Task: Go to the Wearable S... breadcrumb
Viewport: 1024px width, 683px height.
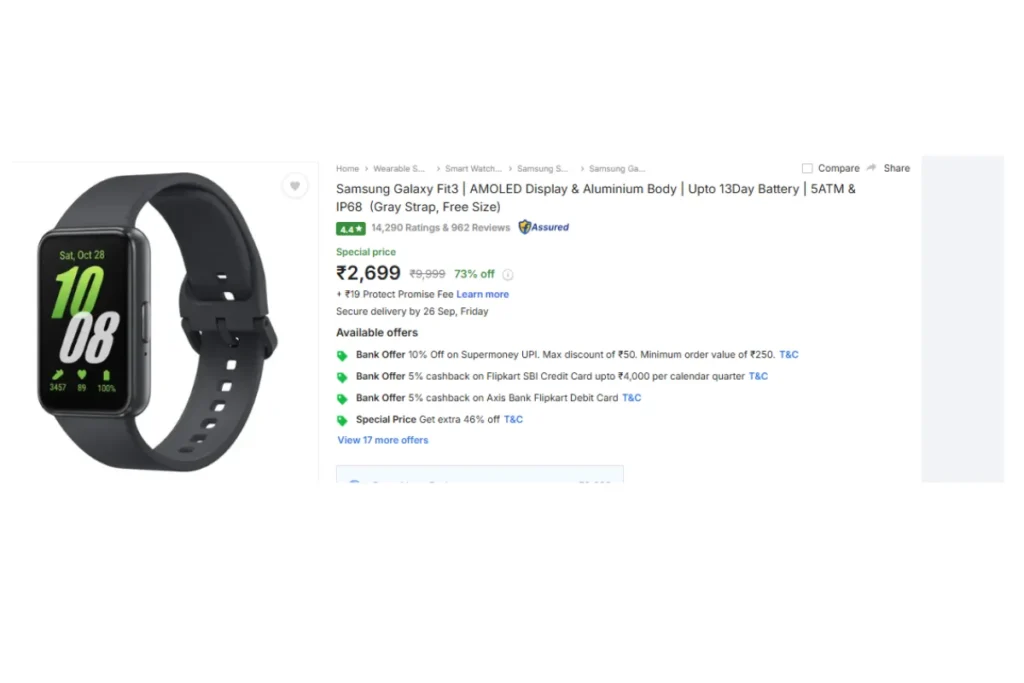Action: [x=399, y=168]
